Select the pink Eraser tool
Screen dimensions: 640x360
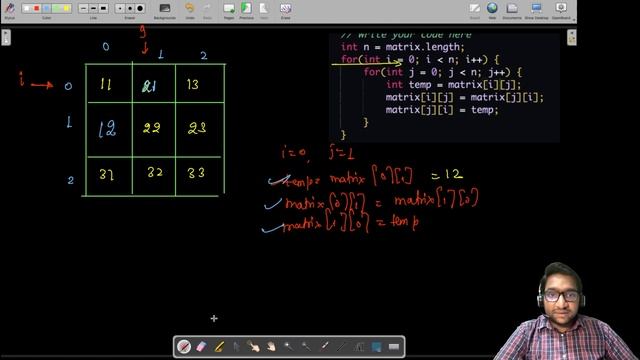(201, 347)
